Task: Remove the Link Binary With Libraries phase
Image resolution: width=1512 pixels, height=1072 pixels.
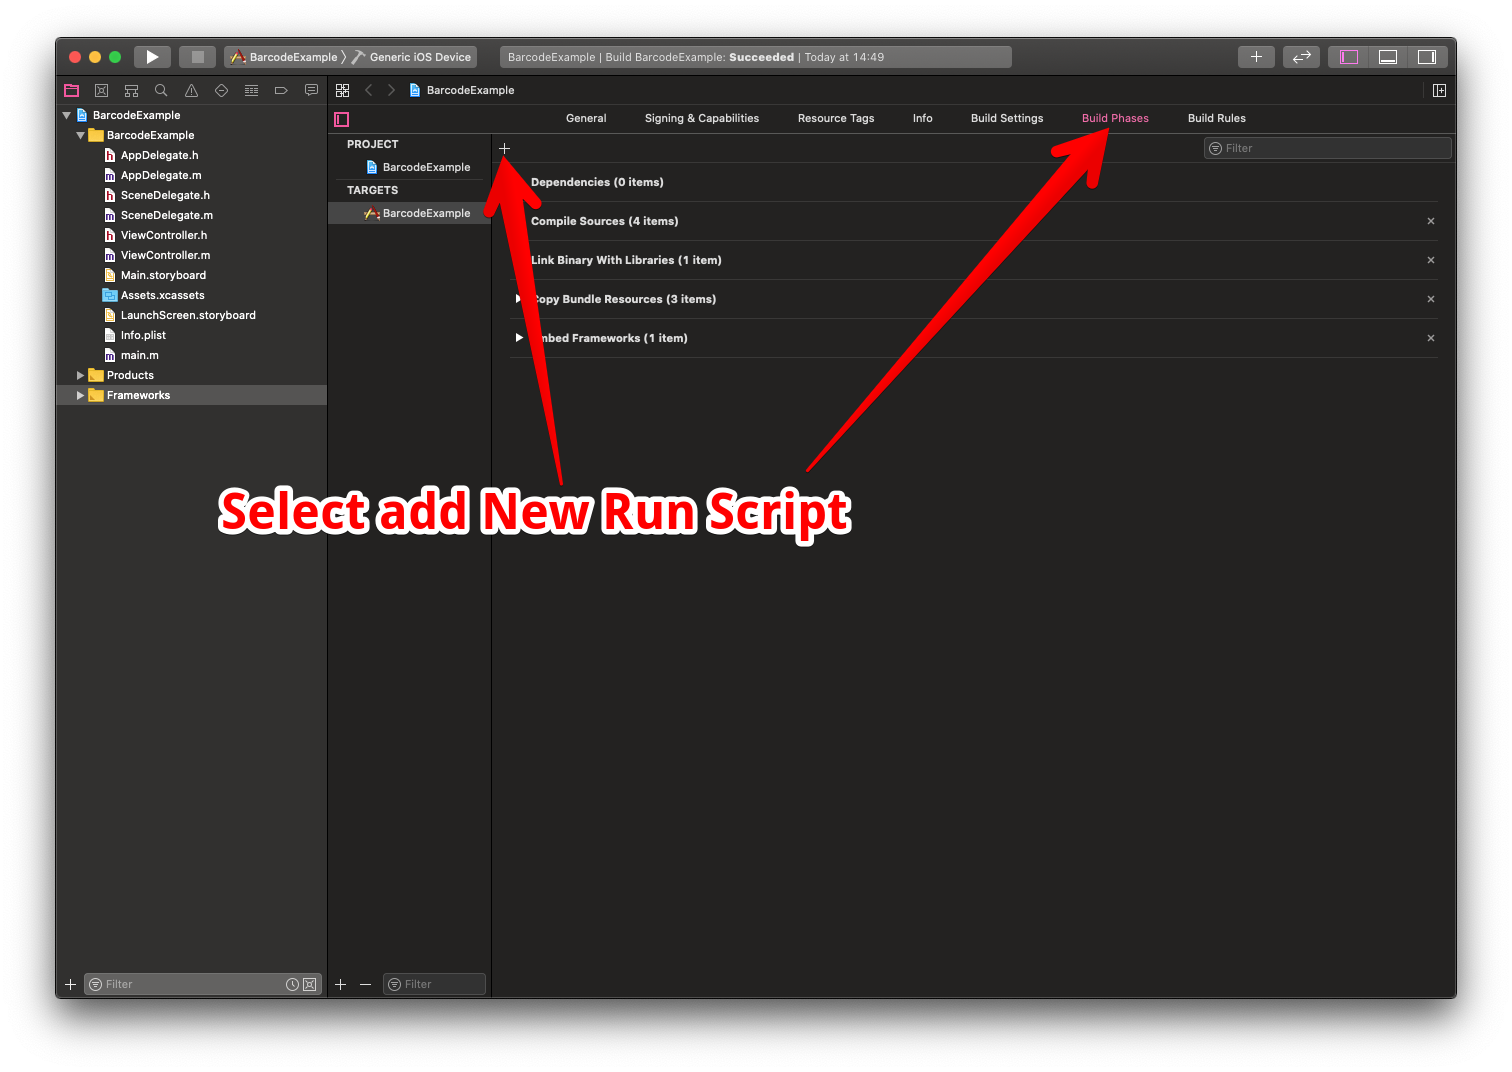Action: 1430,259
